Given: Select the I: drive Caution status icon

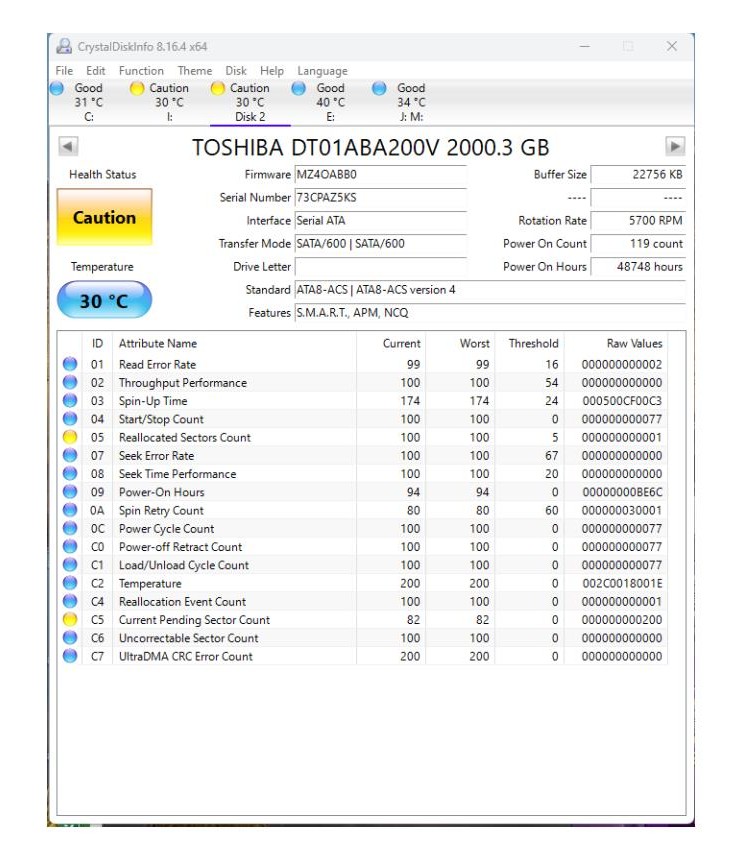Looking at the screenshot, I should 138,88.
